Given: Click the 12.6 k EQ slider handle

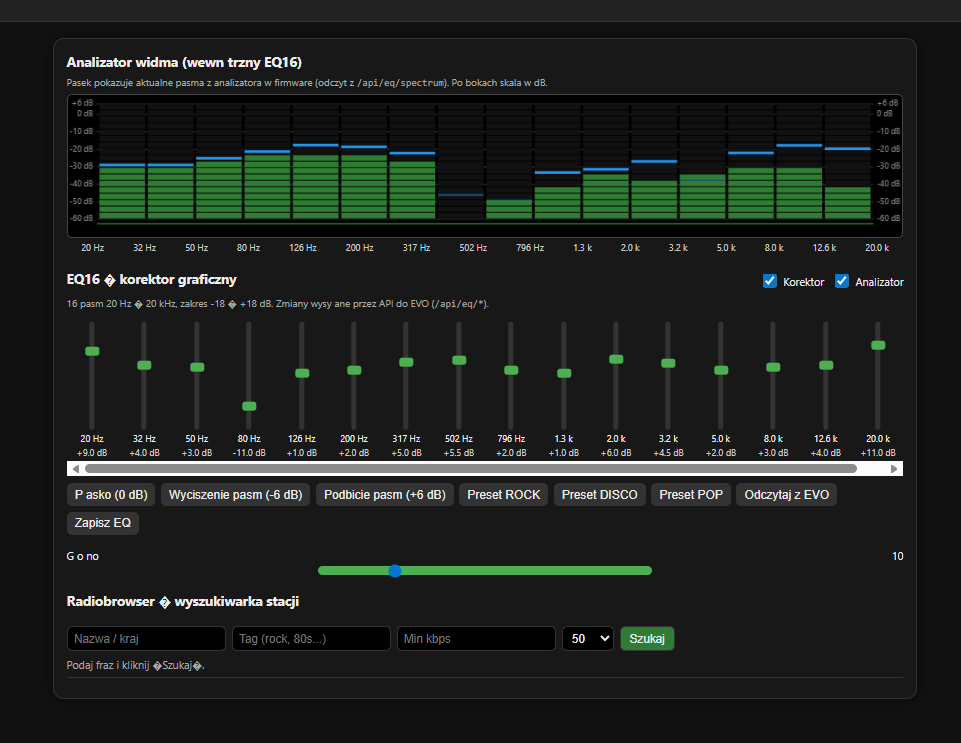Looking at the screenshot, I should [826, 365].
